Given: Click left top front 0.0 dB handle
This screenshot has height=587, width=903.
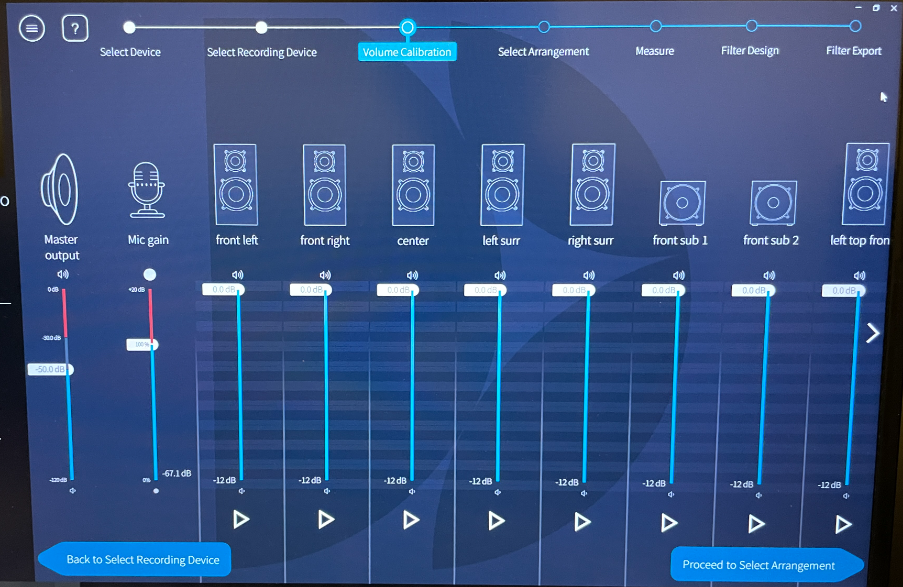Looking at the screenshot, I should pyautogui.click(x=844, y=291).
